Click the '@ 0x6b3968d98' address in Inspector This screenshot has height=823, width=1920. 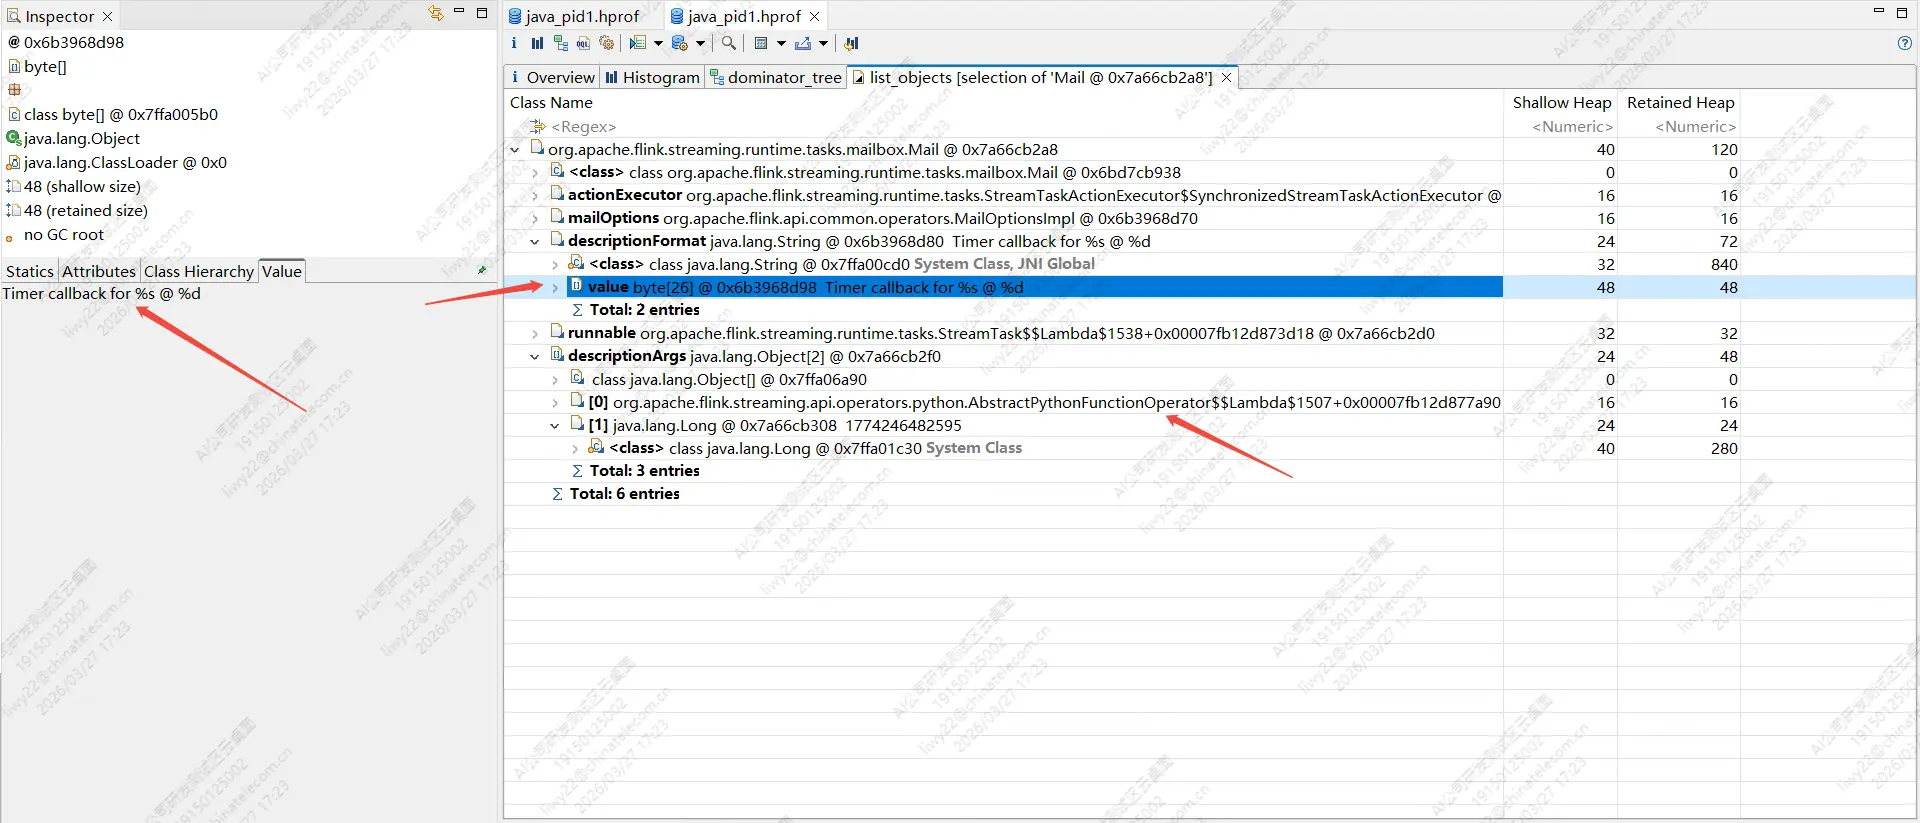(x=66, y=43)
